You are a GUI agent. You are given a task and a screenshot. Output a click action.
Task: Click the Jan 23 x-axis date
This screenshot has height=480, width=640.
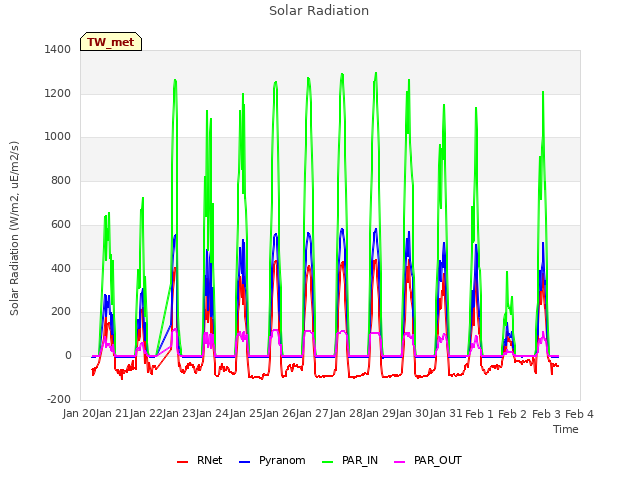[179, 414]
